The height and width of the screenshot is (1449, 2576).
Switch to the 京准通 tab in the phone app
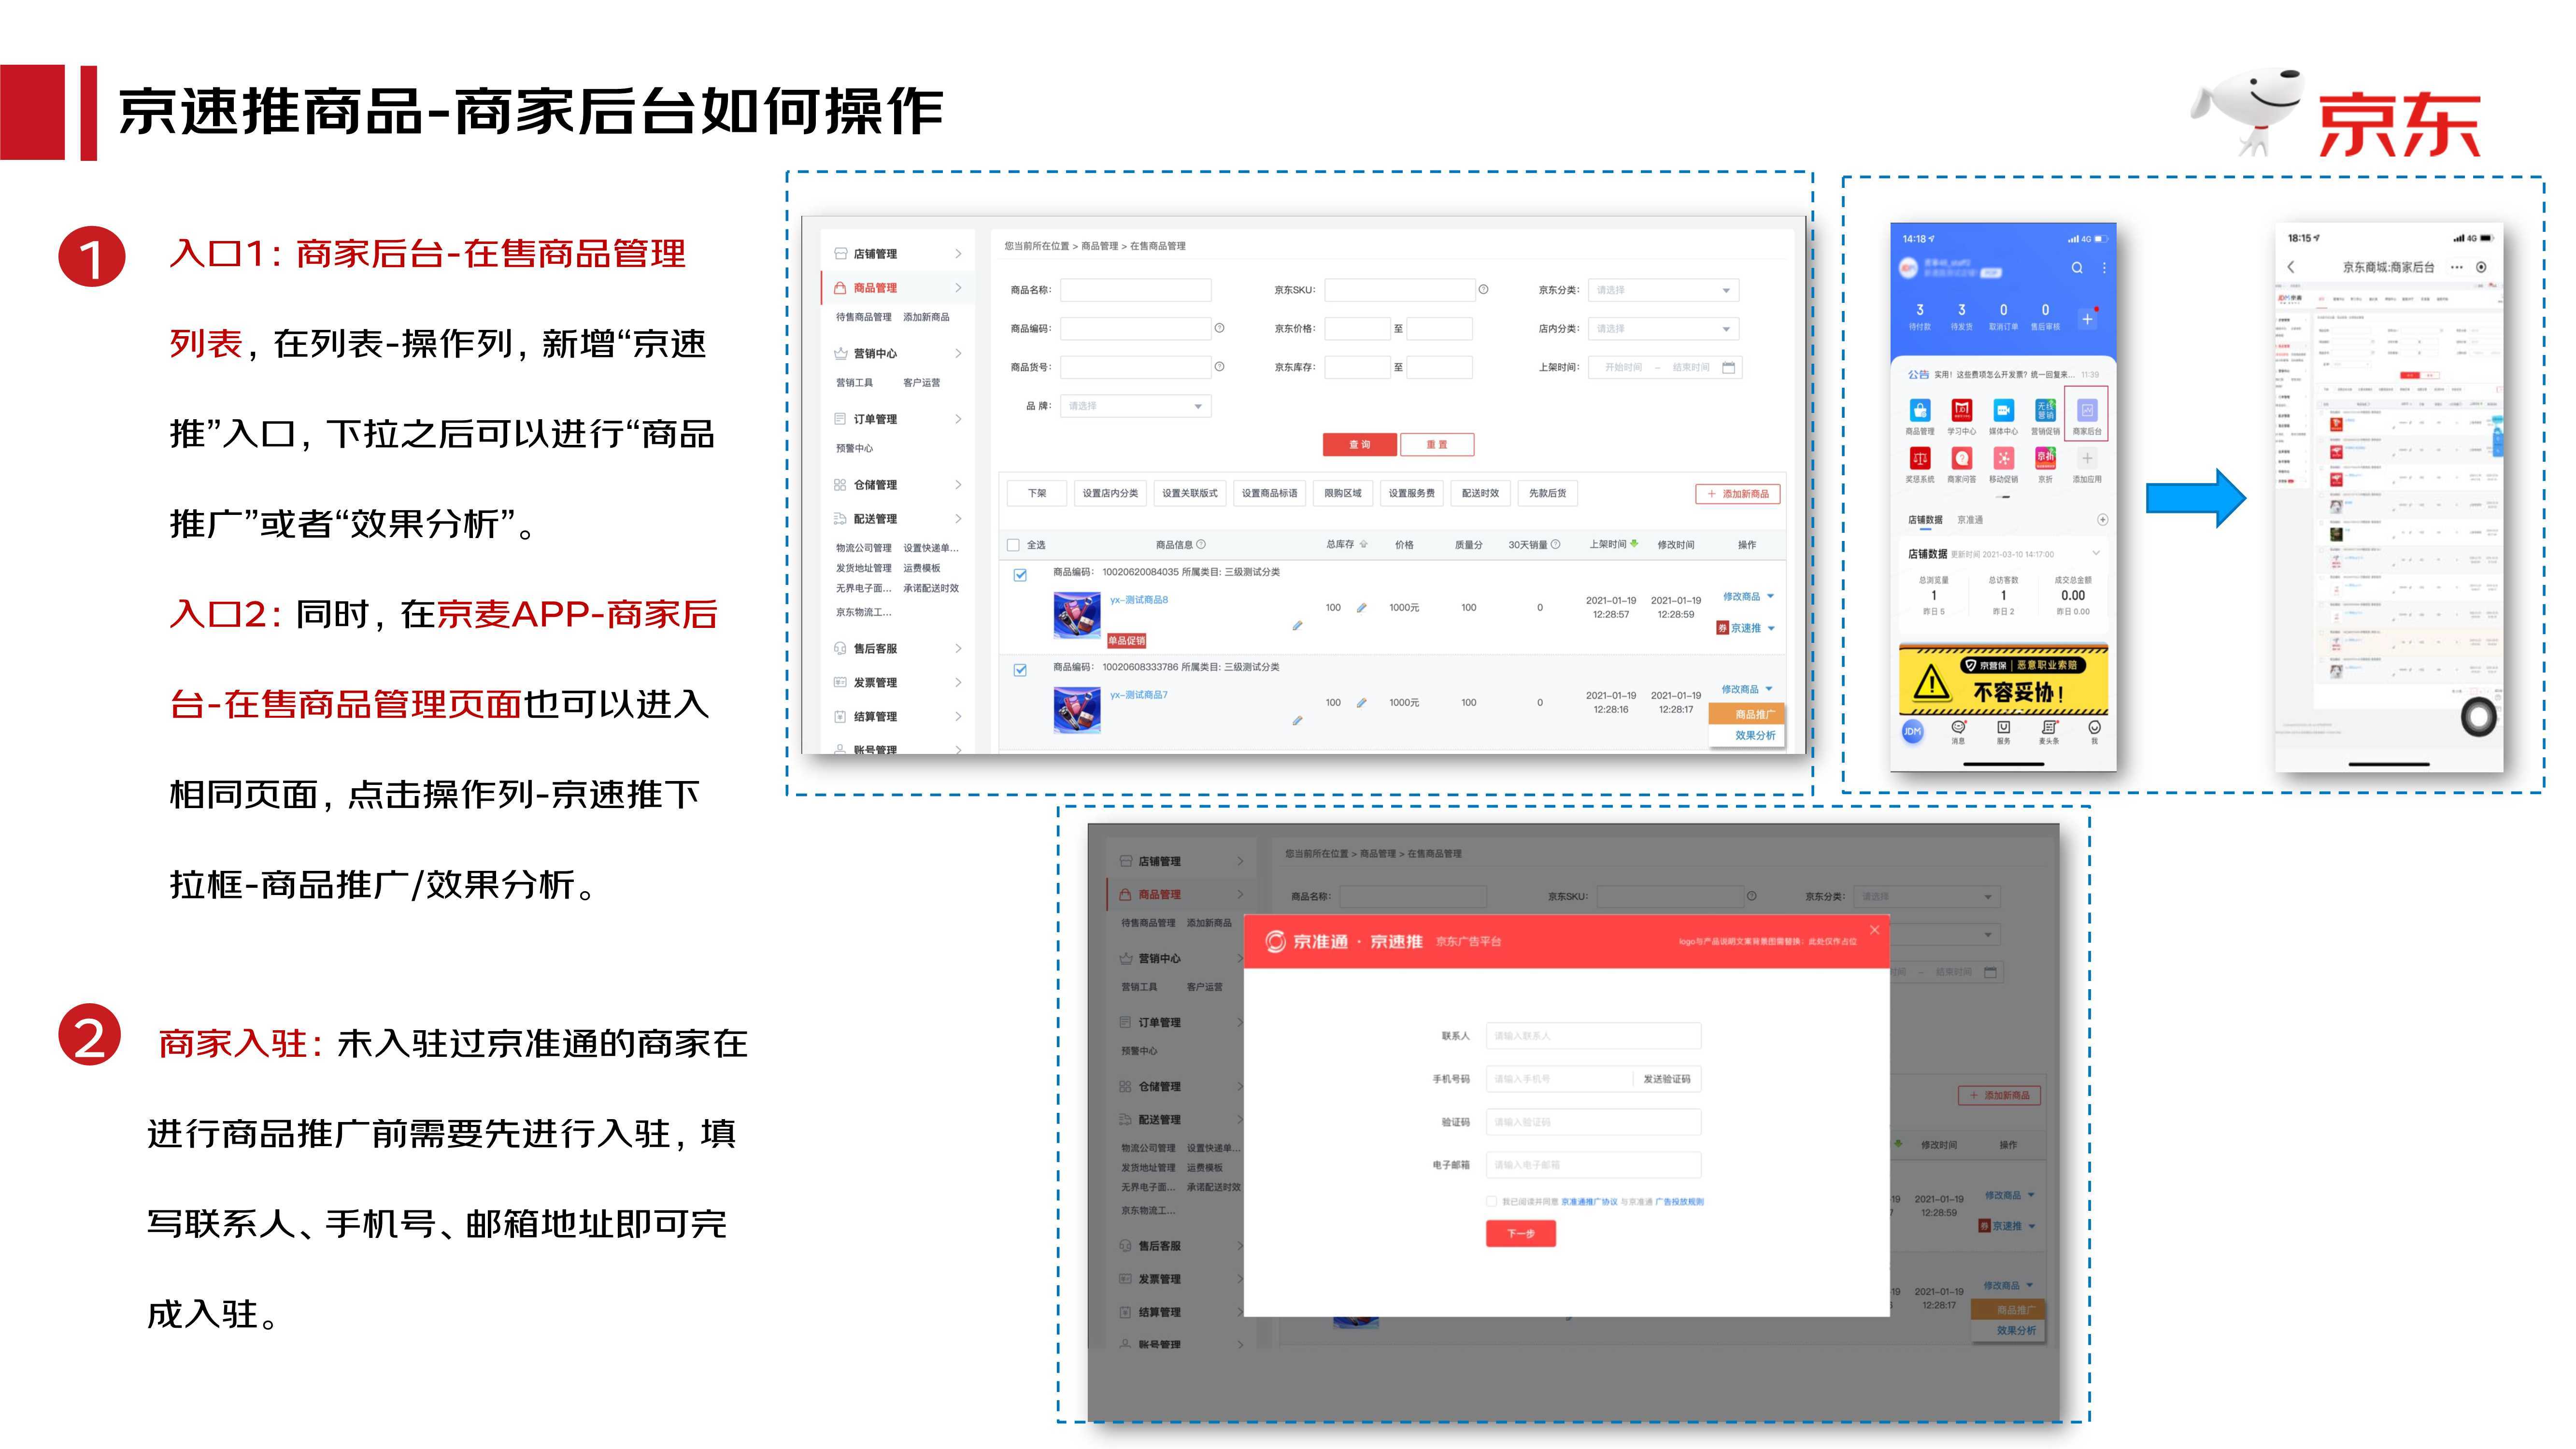pos(1969,520)
